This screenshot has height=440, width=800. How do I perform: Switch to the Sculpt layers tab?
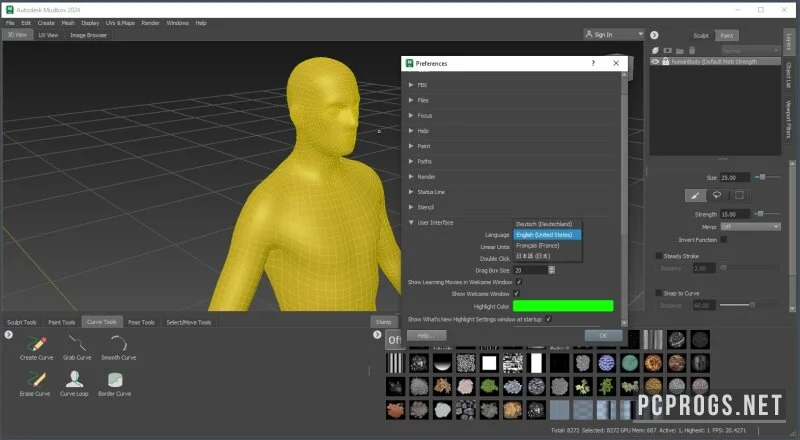point(701,35)
